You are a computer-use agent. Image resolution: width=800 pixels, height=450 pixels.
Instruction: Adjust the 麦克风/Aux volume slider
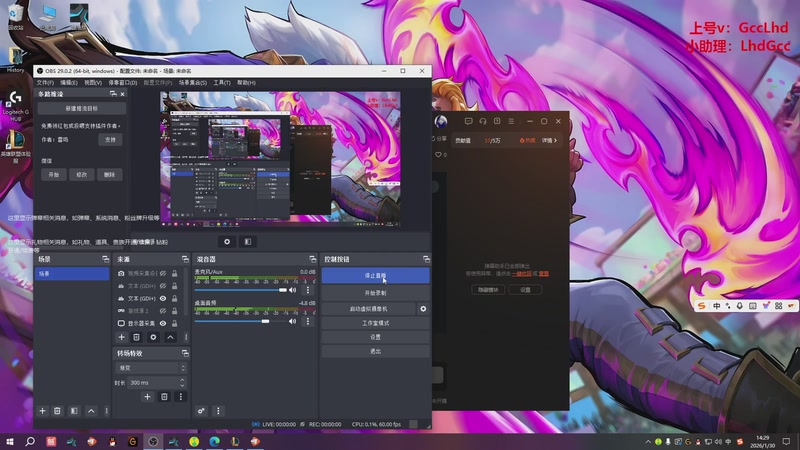click(241, 290)
